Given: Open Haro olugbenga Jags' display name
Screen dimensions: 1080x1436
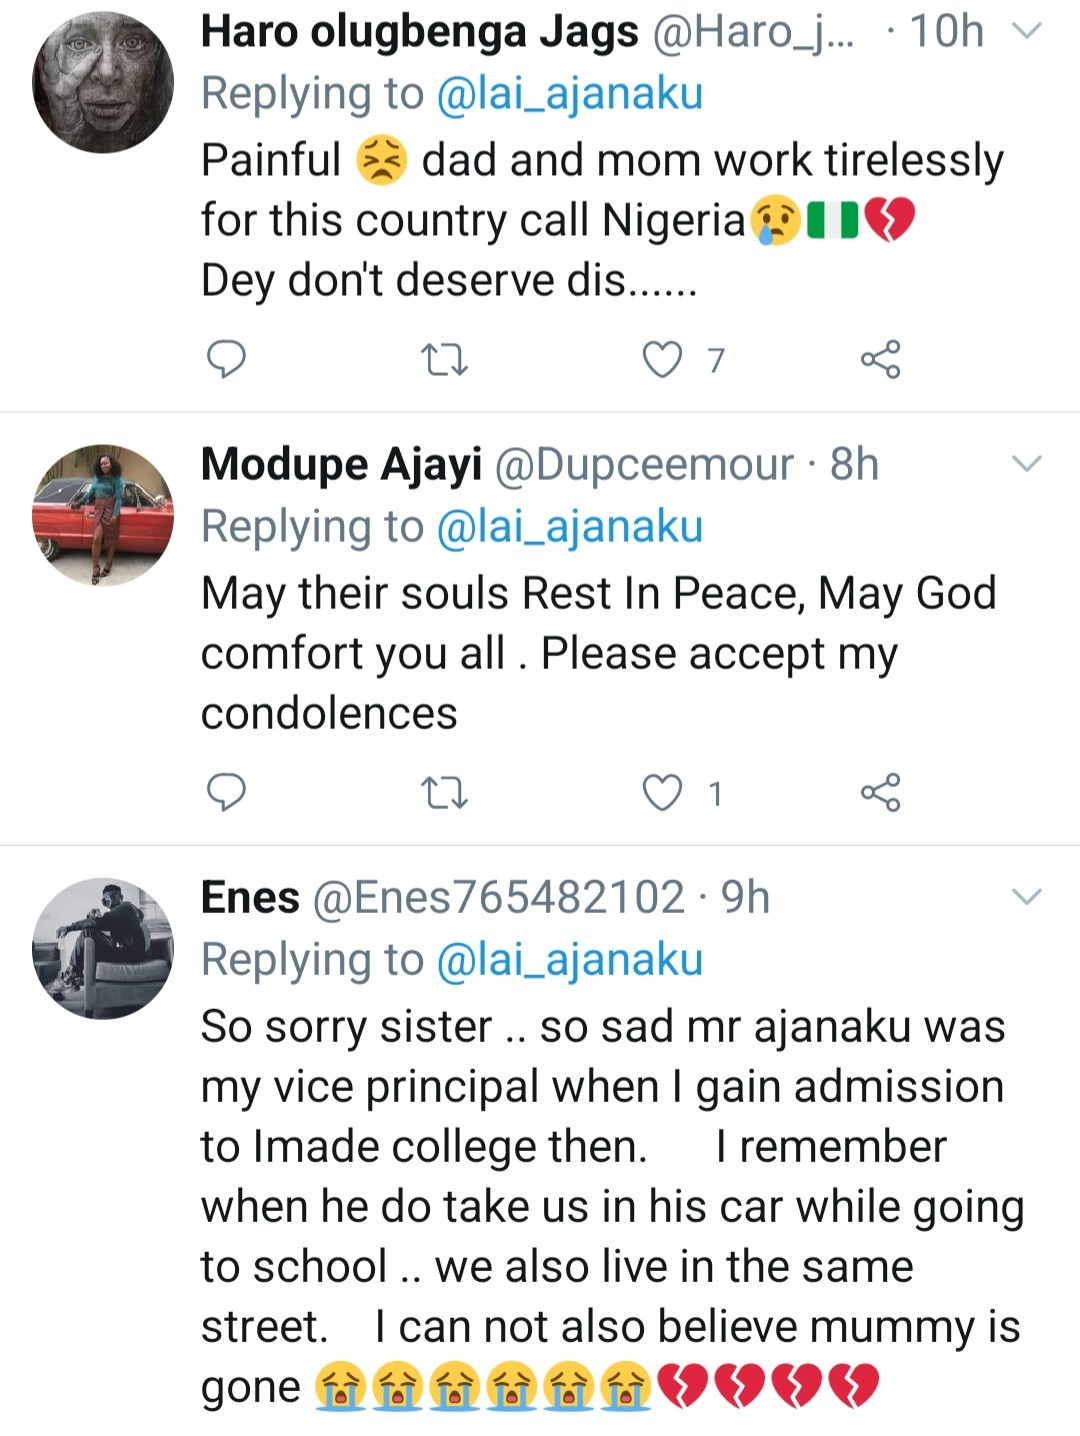Looking at the screenshot, I should click(x=419, y=32).
